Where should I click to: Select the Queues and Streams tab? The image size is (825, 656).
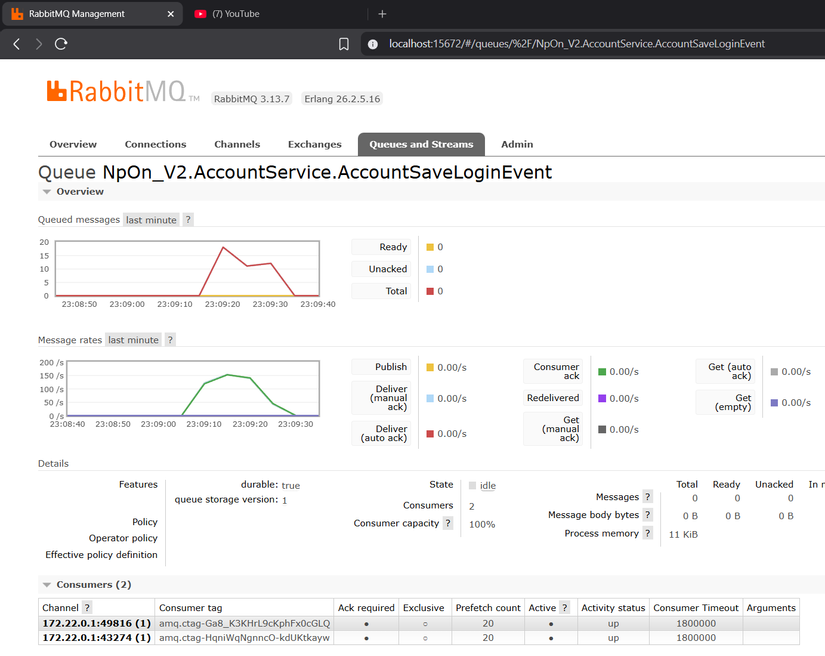point(421,144)
